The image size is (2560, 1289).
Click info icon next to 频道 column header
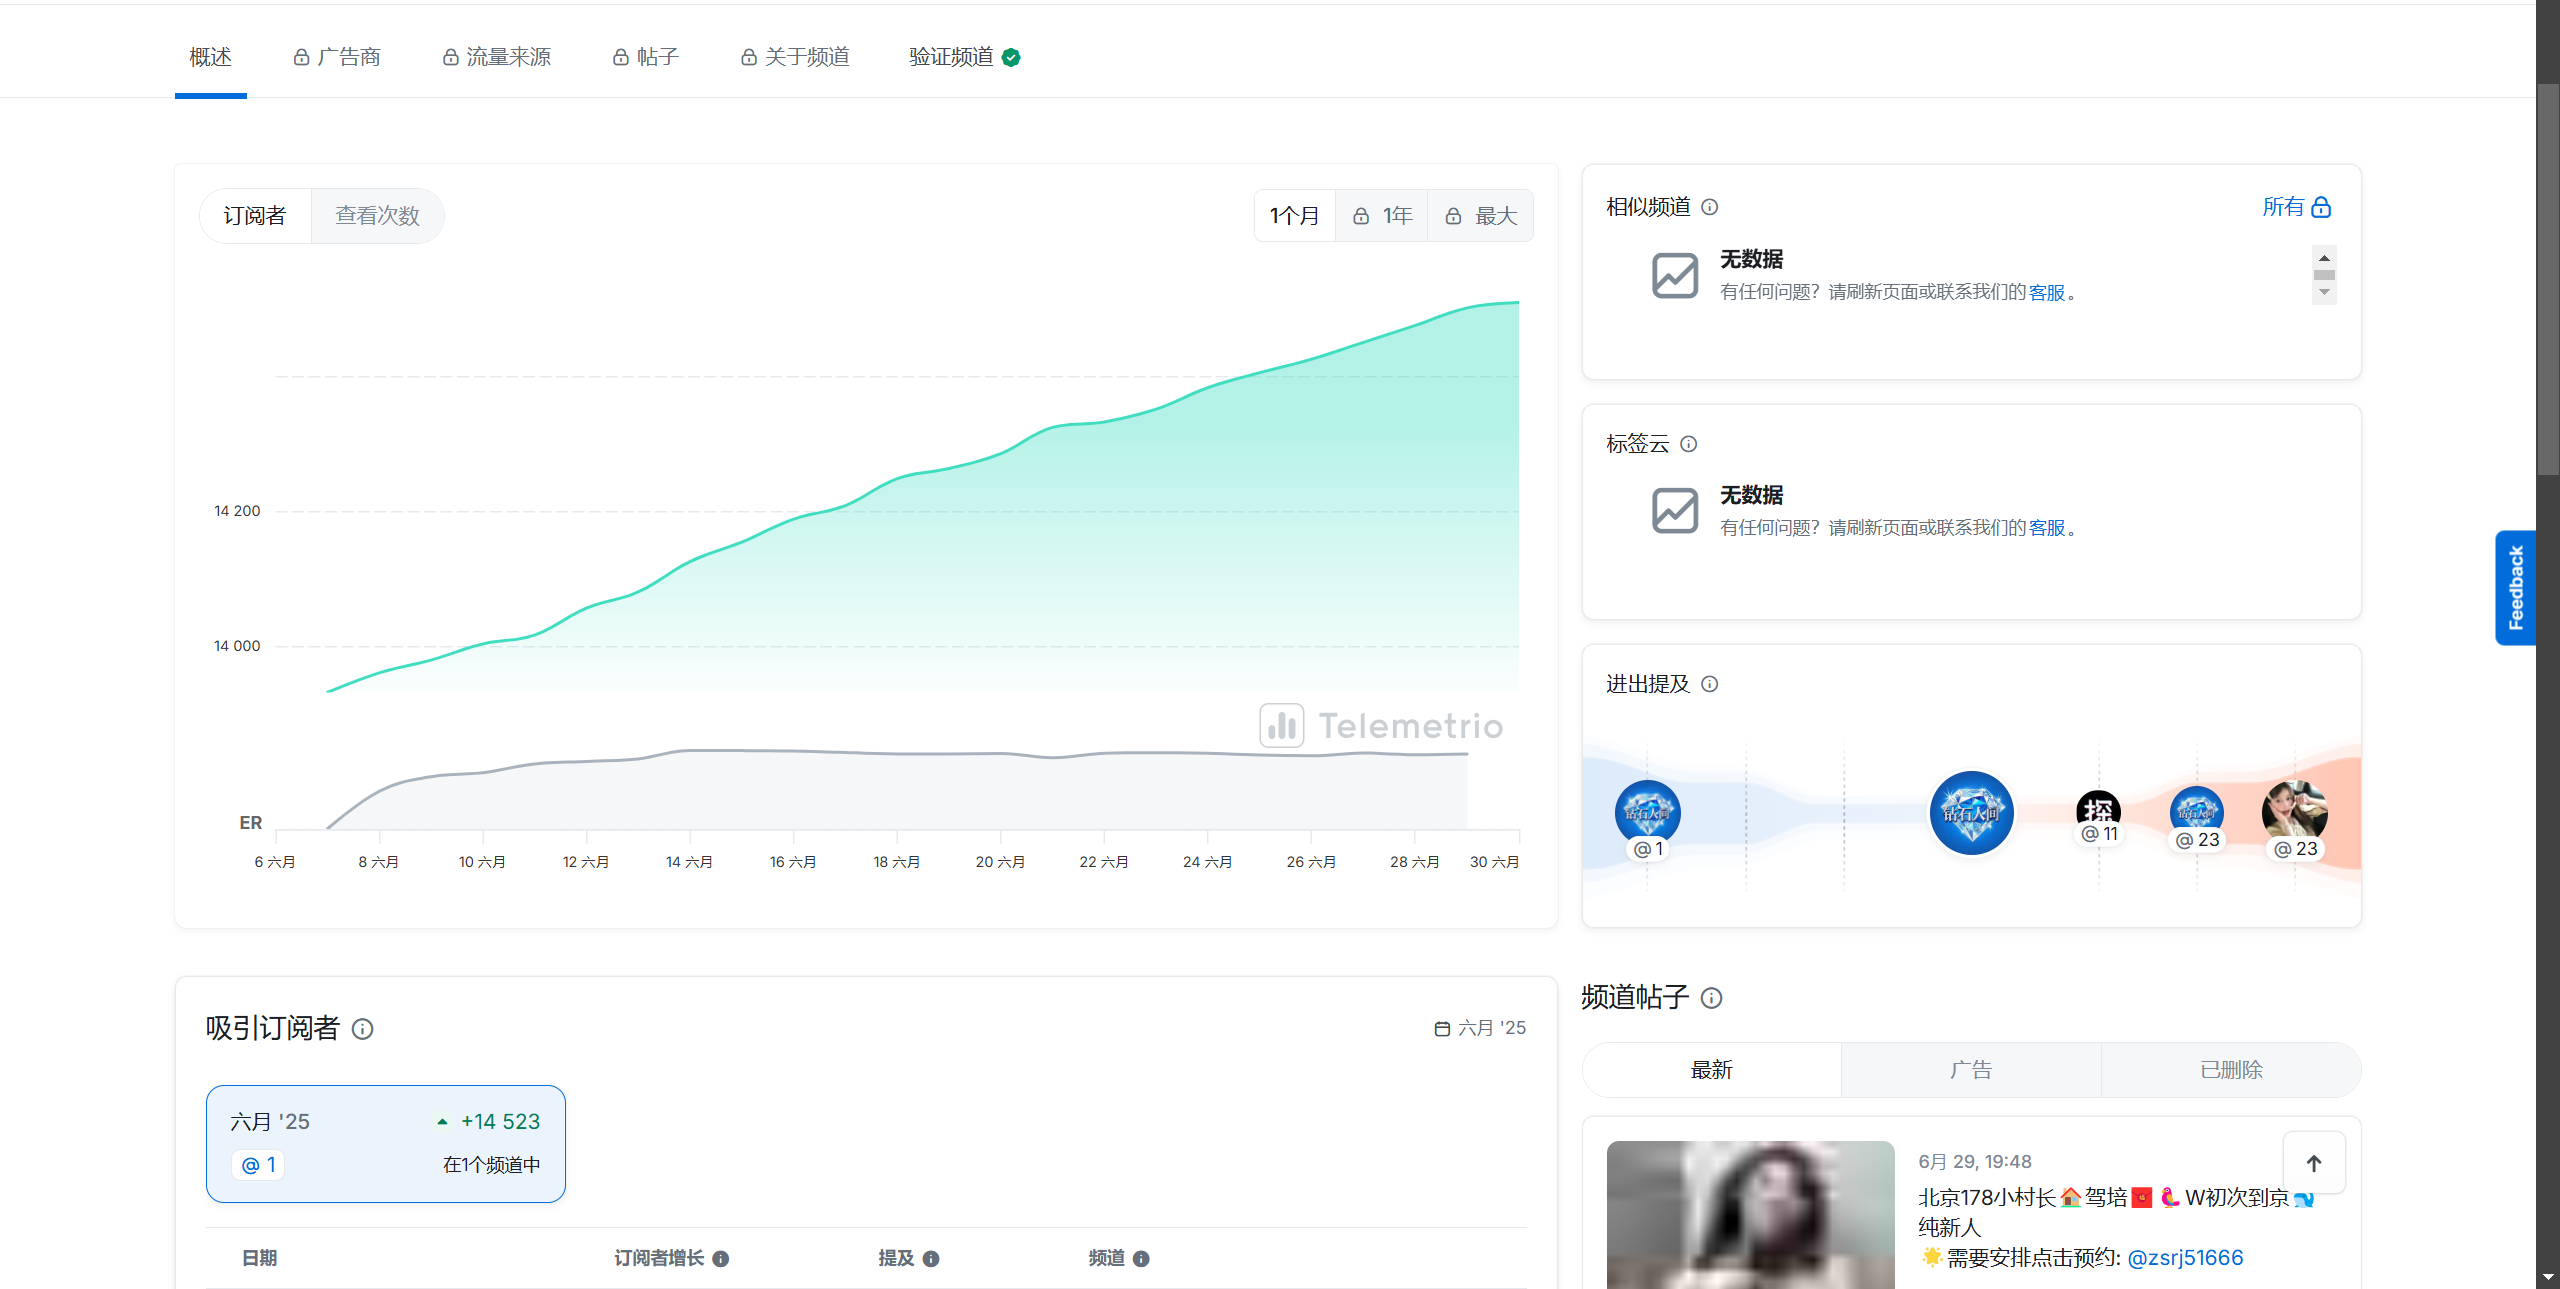tap(1141, 1259)
